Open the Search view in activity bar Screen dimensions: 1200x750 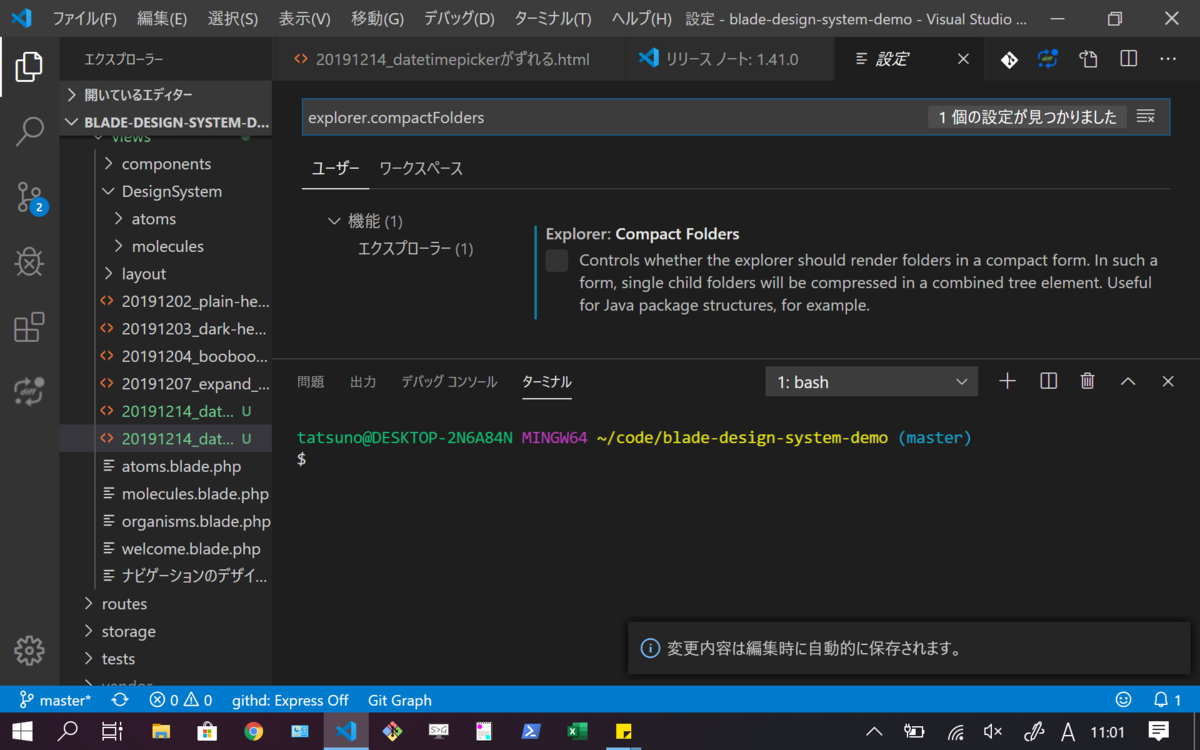29,131
